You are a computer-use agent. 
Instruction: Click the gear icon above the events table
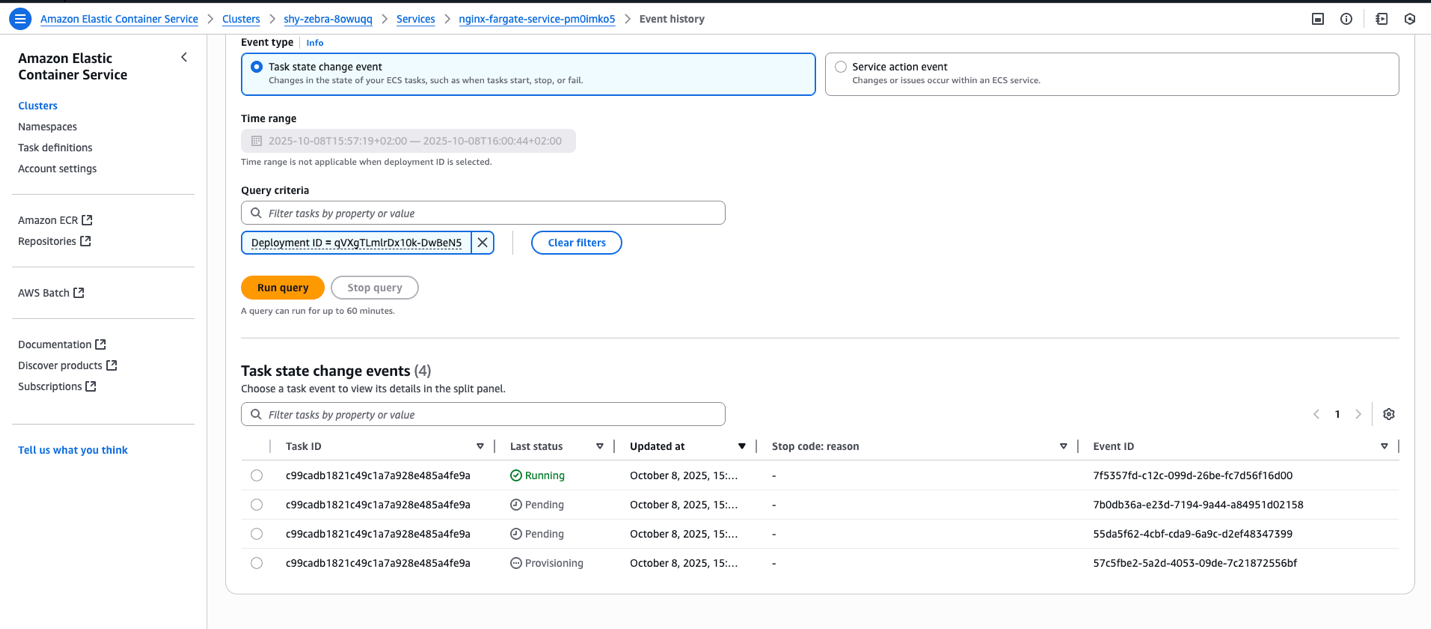[x=1388, y=413]
